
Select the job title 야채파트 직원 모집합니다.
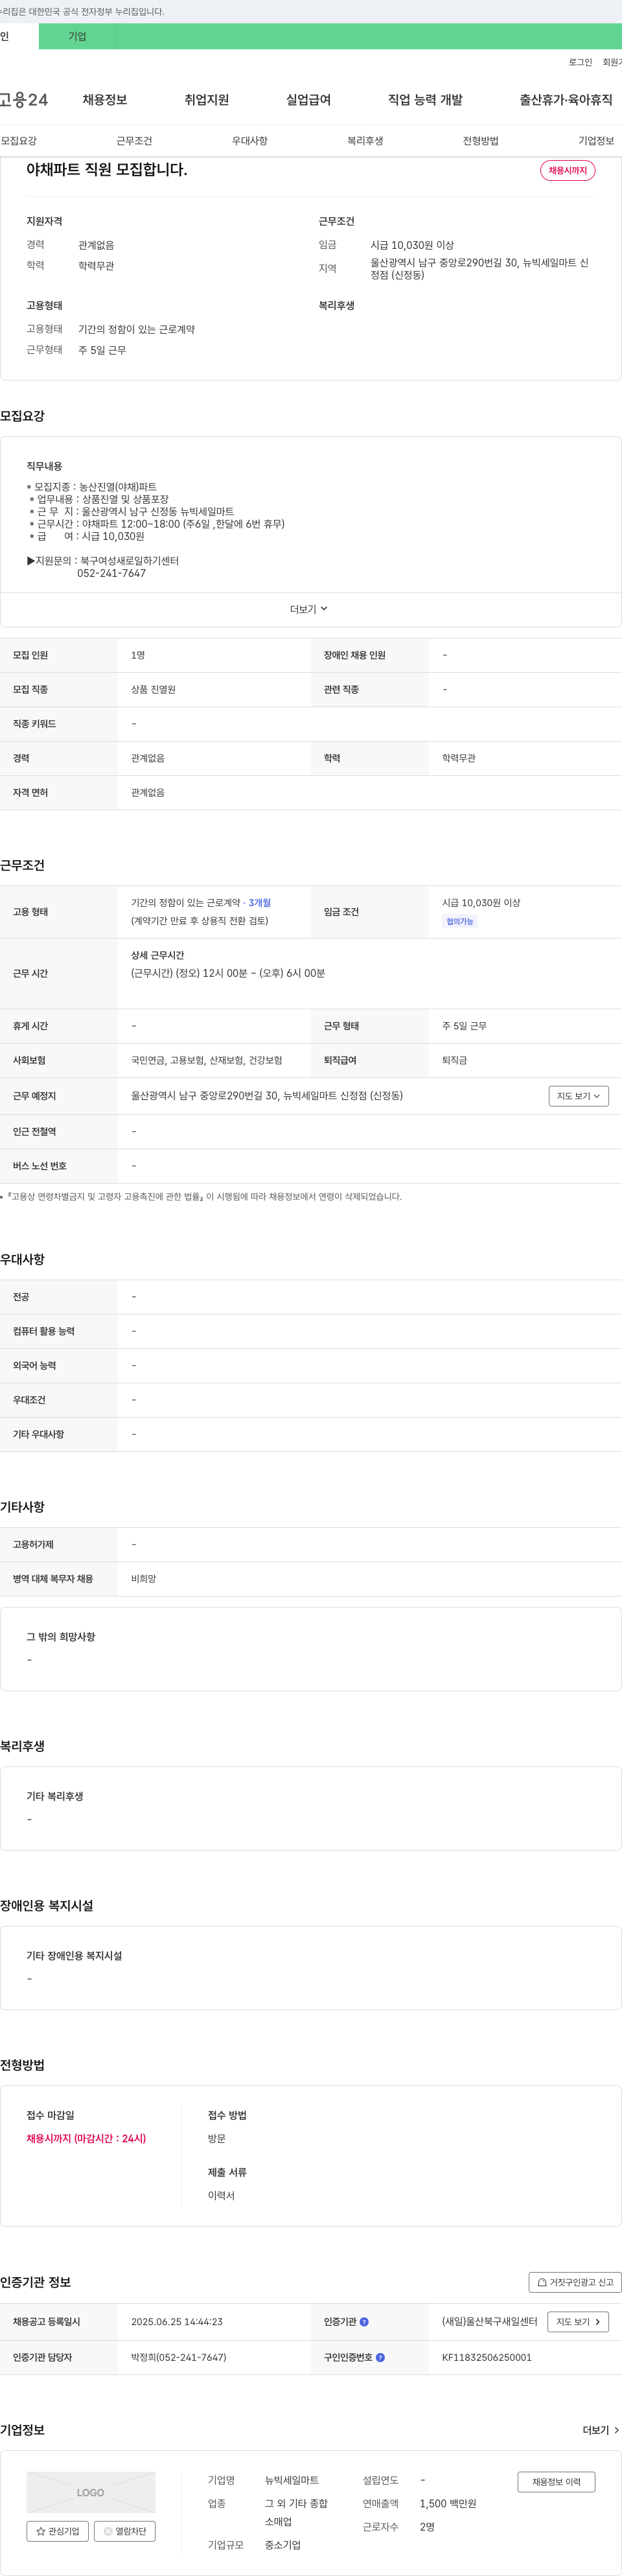coord(107,170)
